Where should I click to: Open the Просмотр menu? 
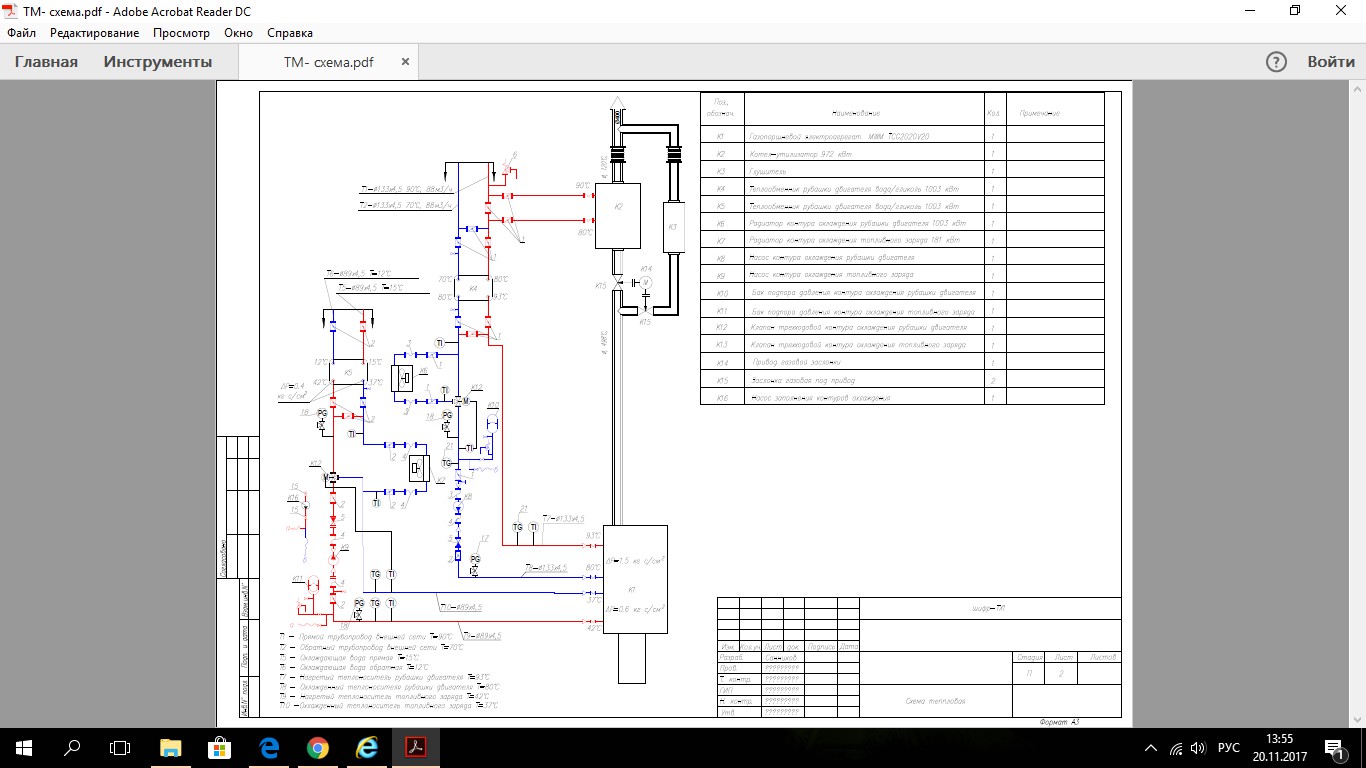tap(181, 33)
